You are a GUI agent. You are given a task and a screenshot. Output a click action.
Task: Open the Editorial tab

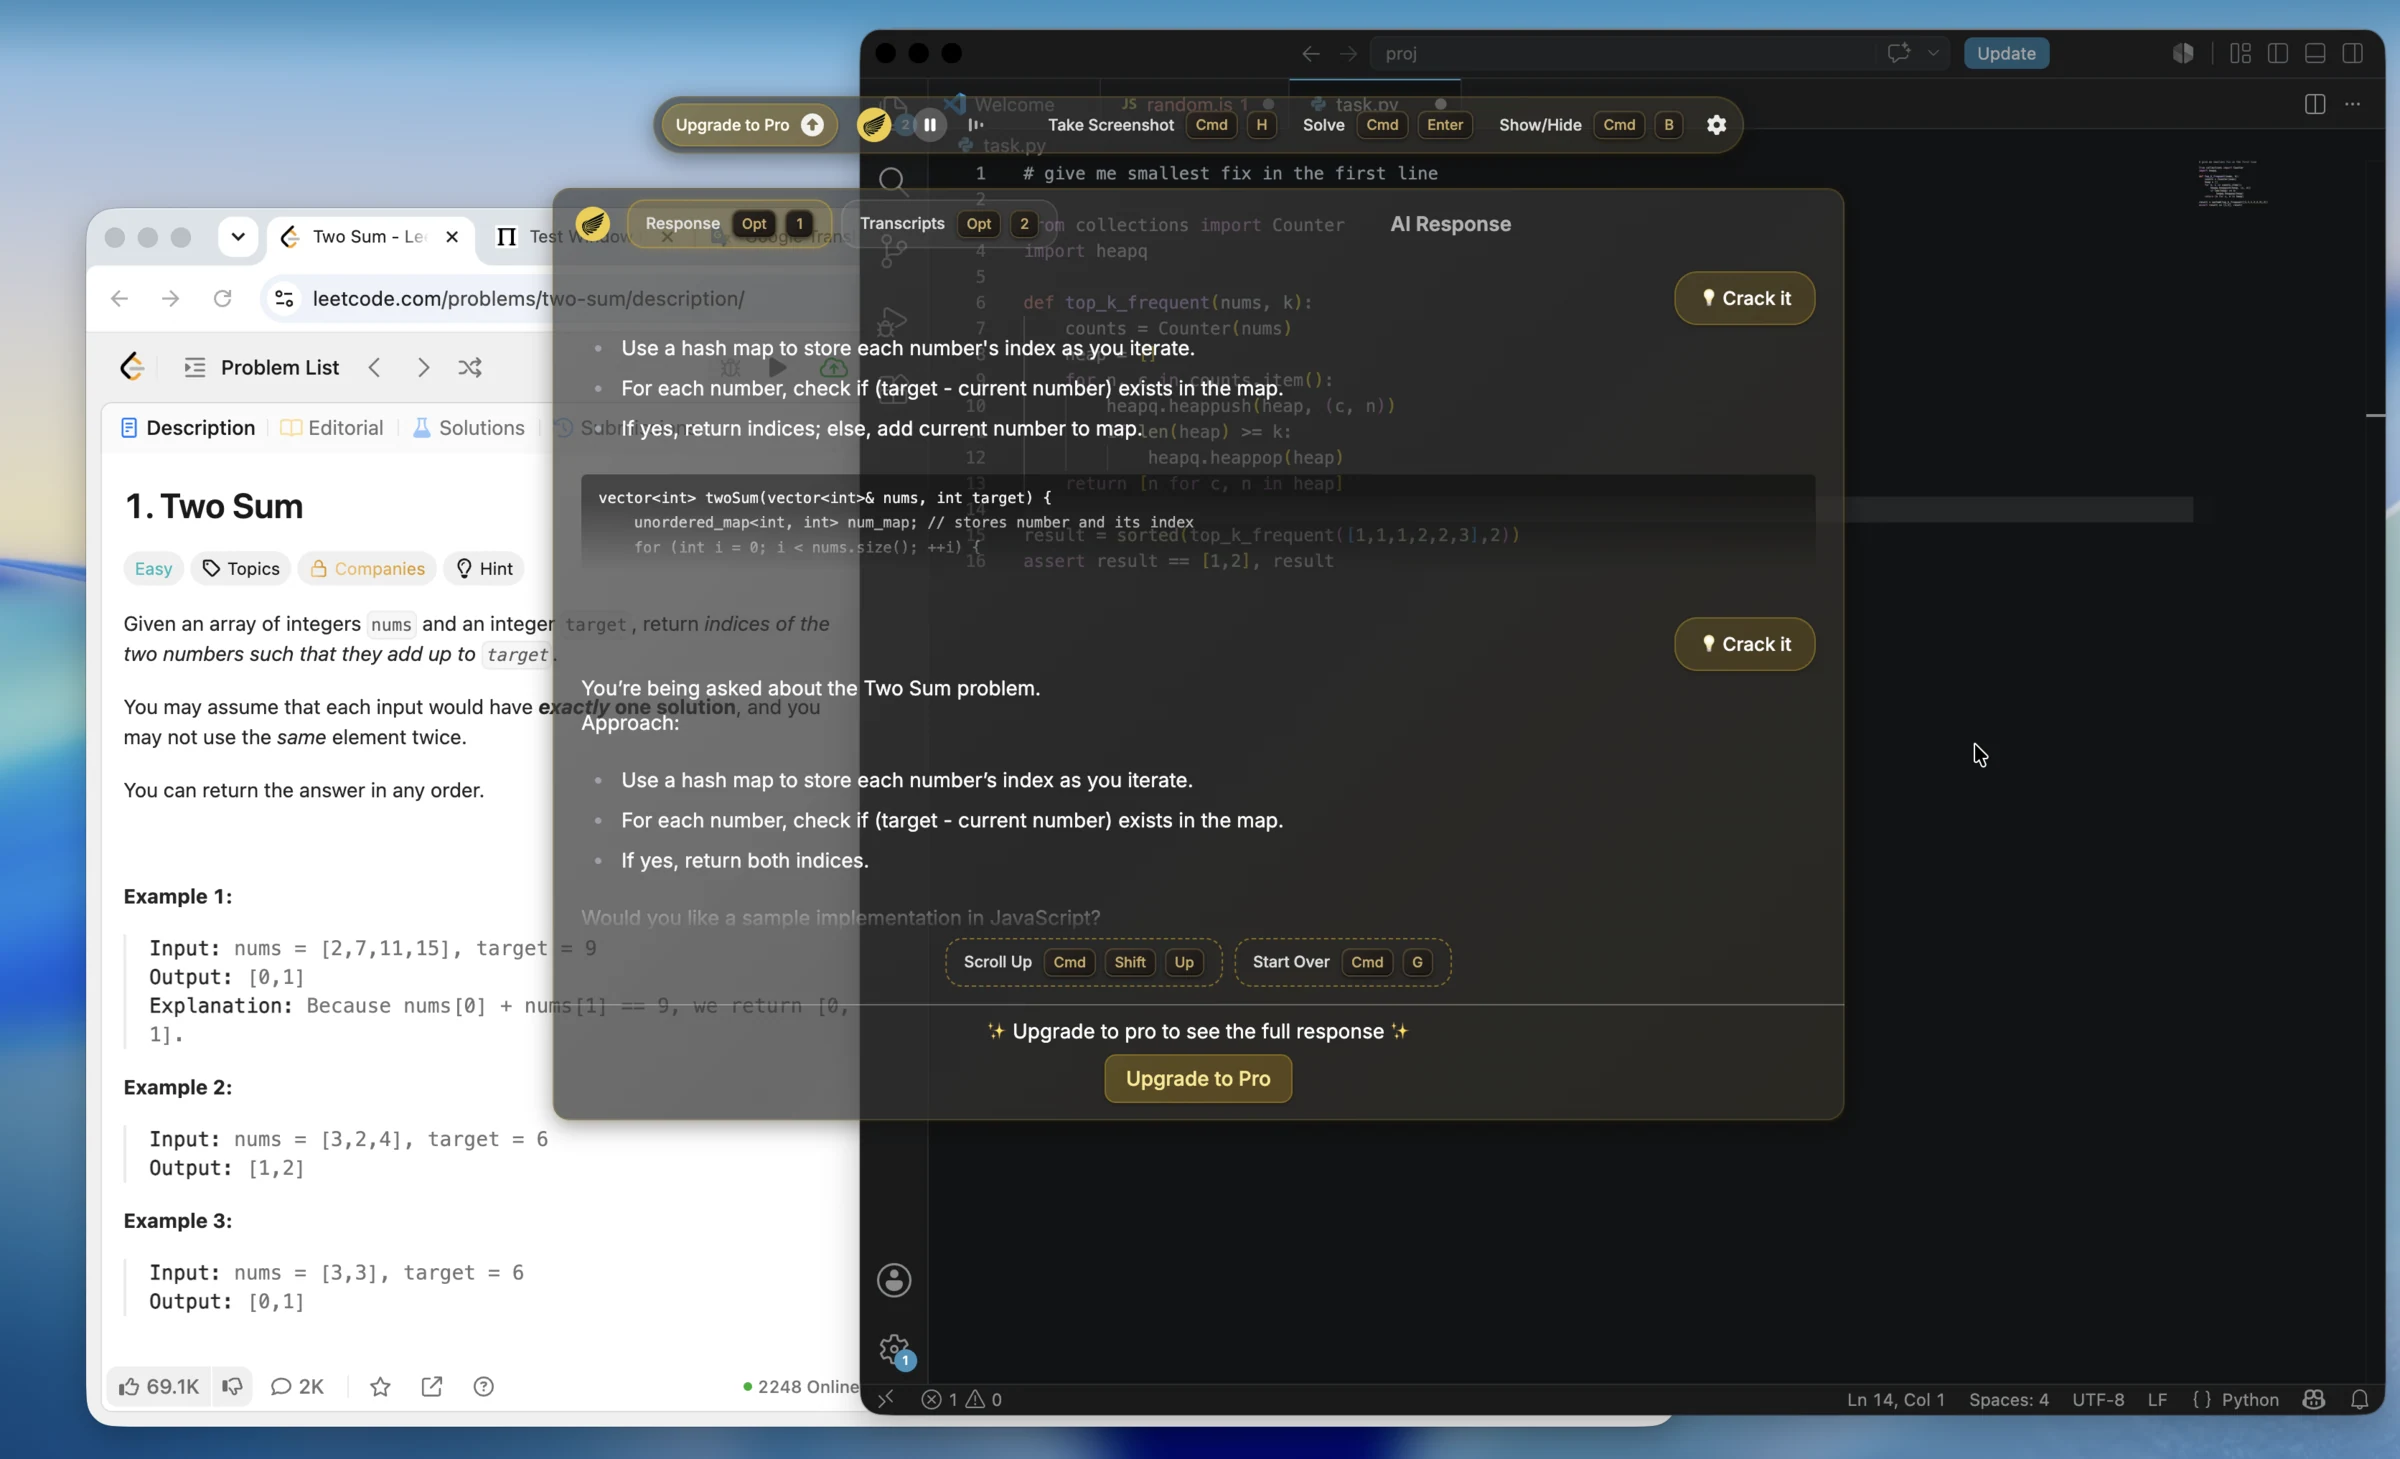(x=332, y=427)
